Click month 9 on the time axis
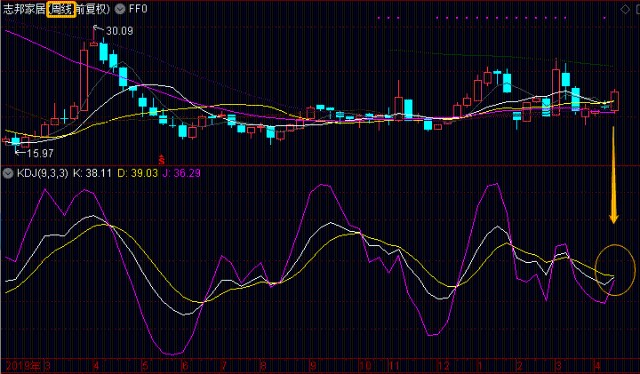This screenshot has width=640, height=374. click(313, 365)
